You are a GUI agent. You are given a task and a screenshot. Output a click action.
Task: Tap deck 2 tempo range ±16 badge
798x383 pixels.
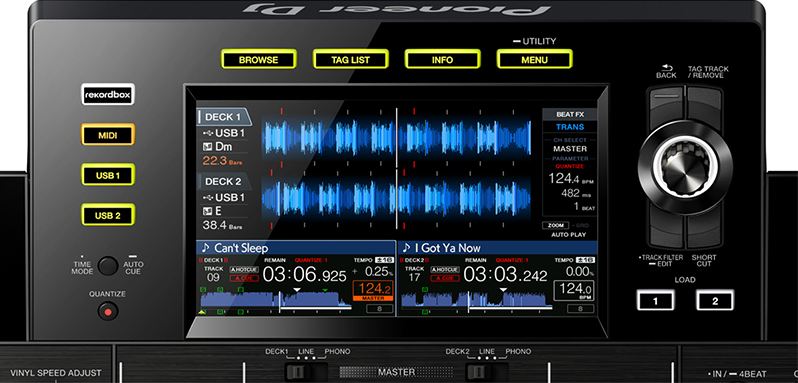point(586,260)
